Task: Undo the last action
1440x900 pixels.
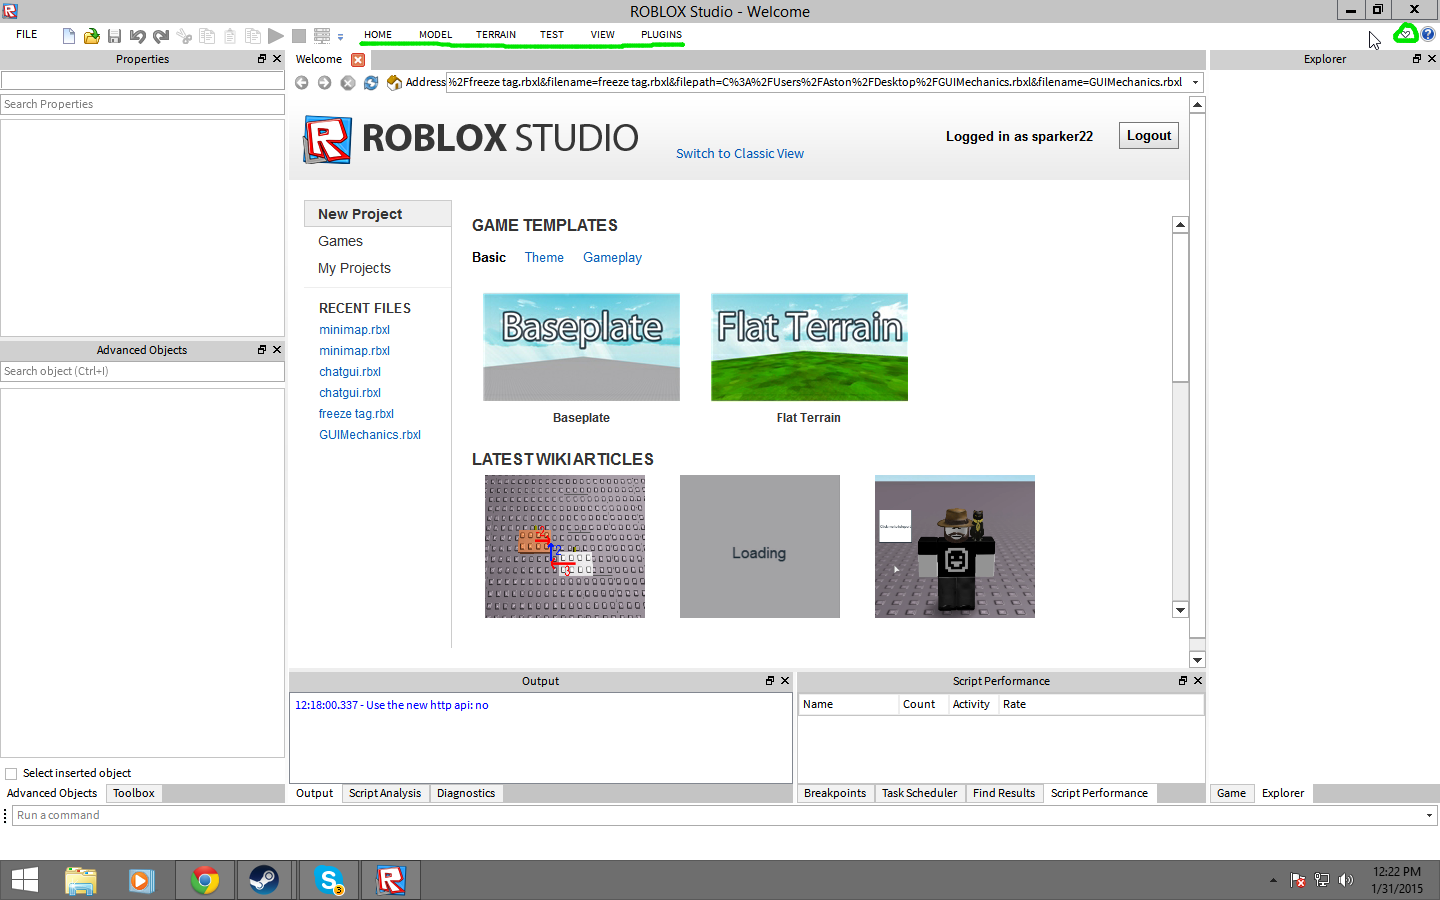Action: [x=137, y=36]
